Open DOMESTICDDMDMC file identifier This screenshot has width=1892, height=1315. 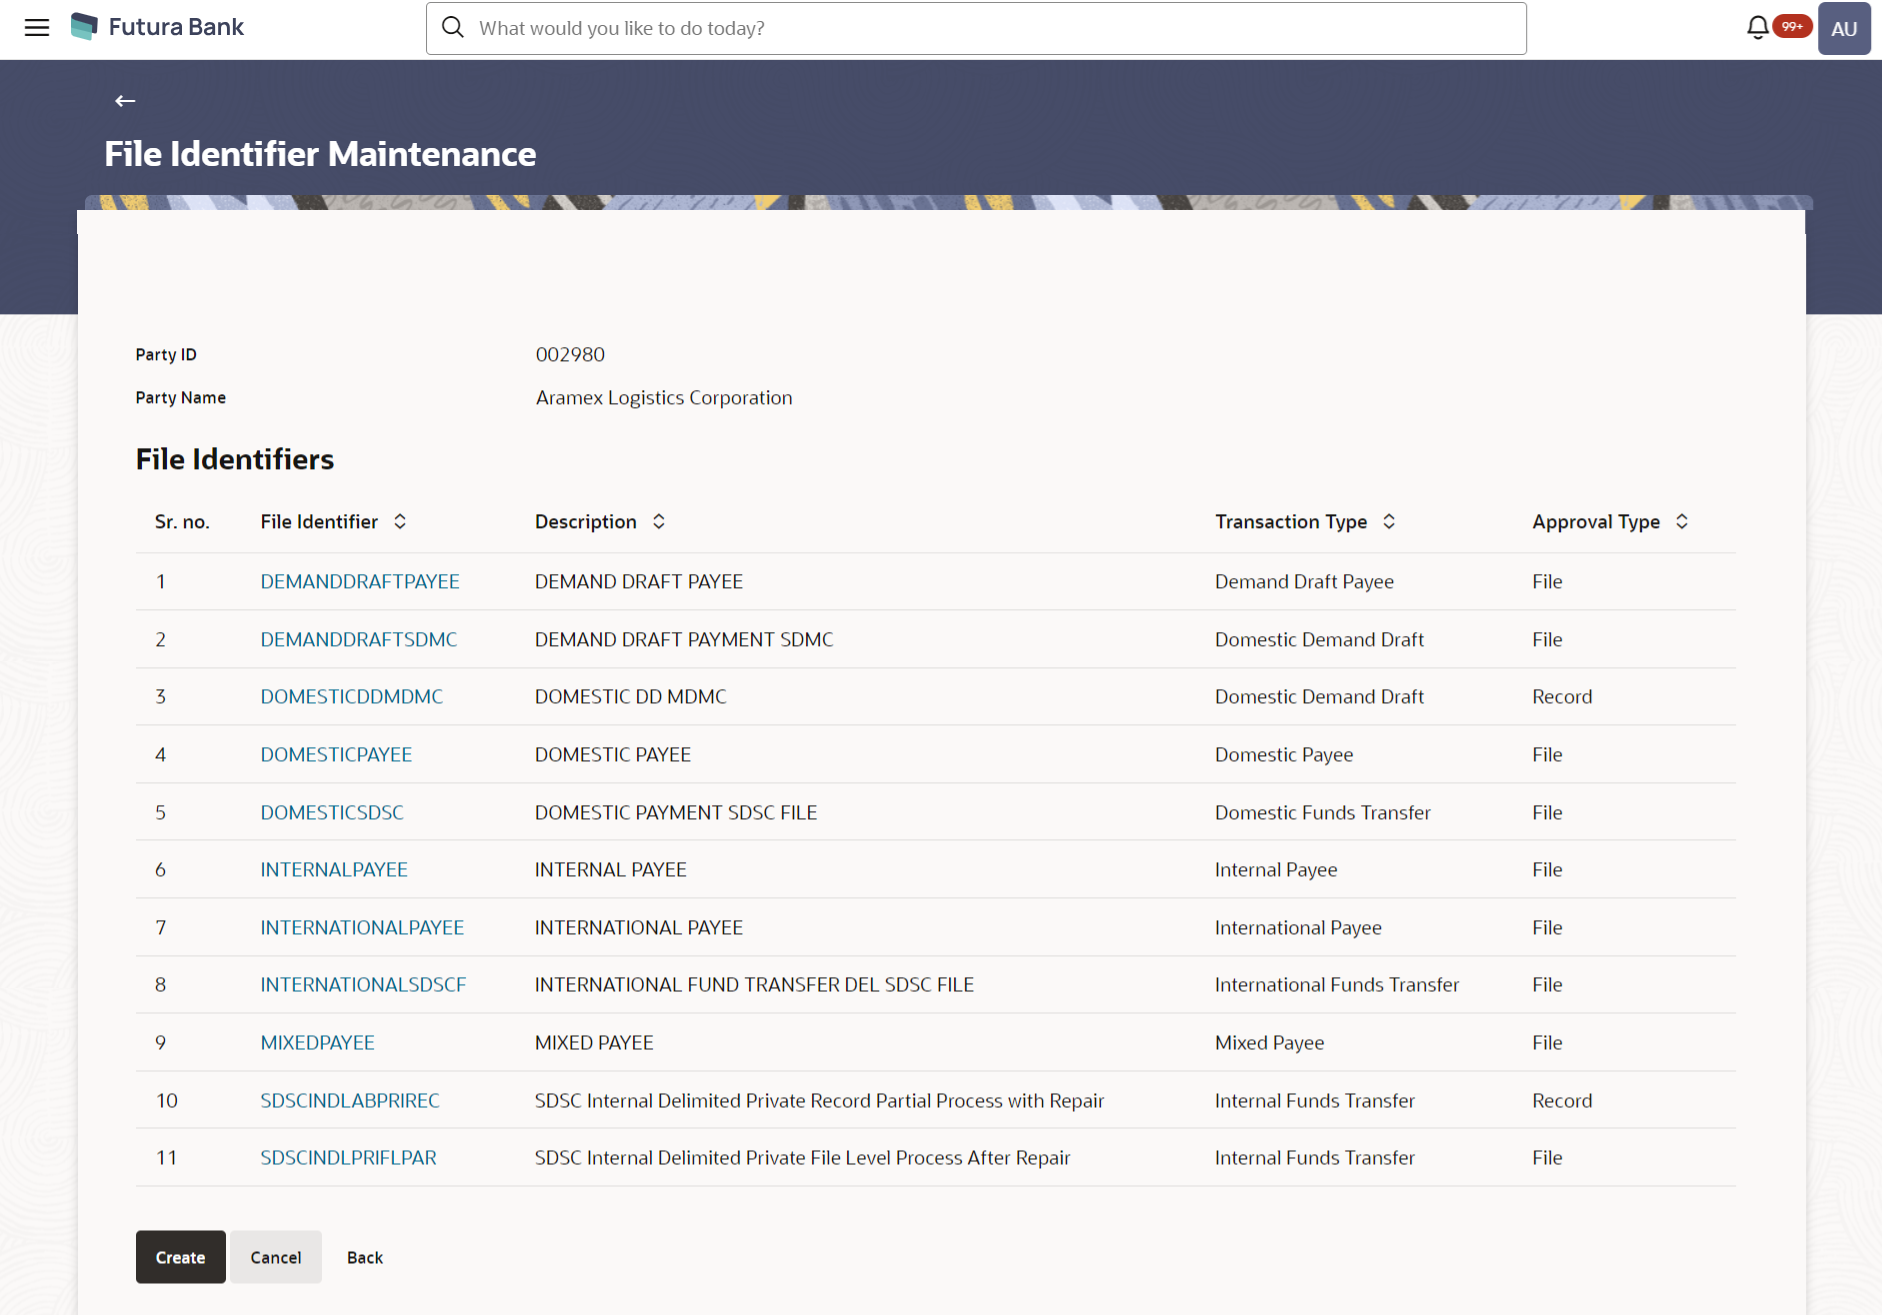click(x=352, y=696)
